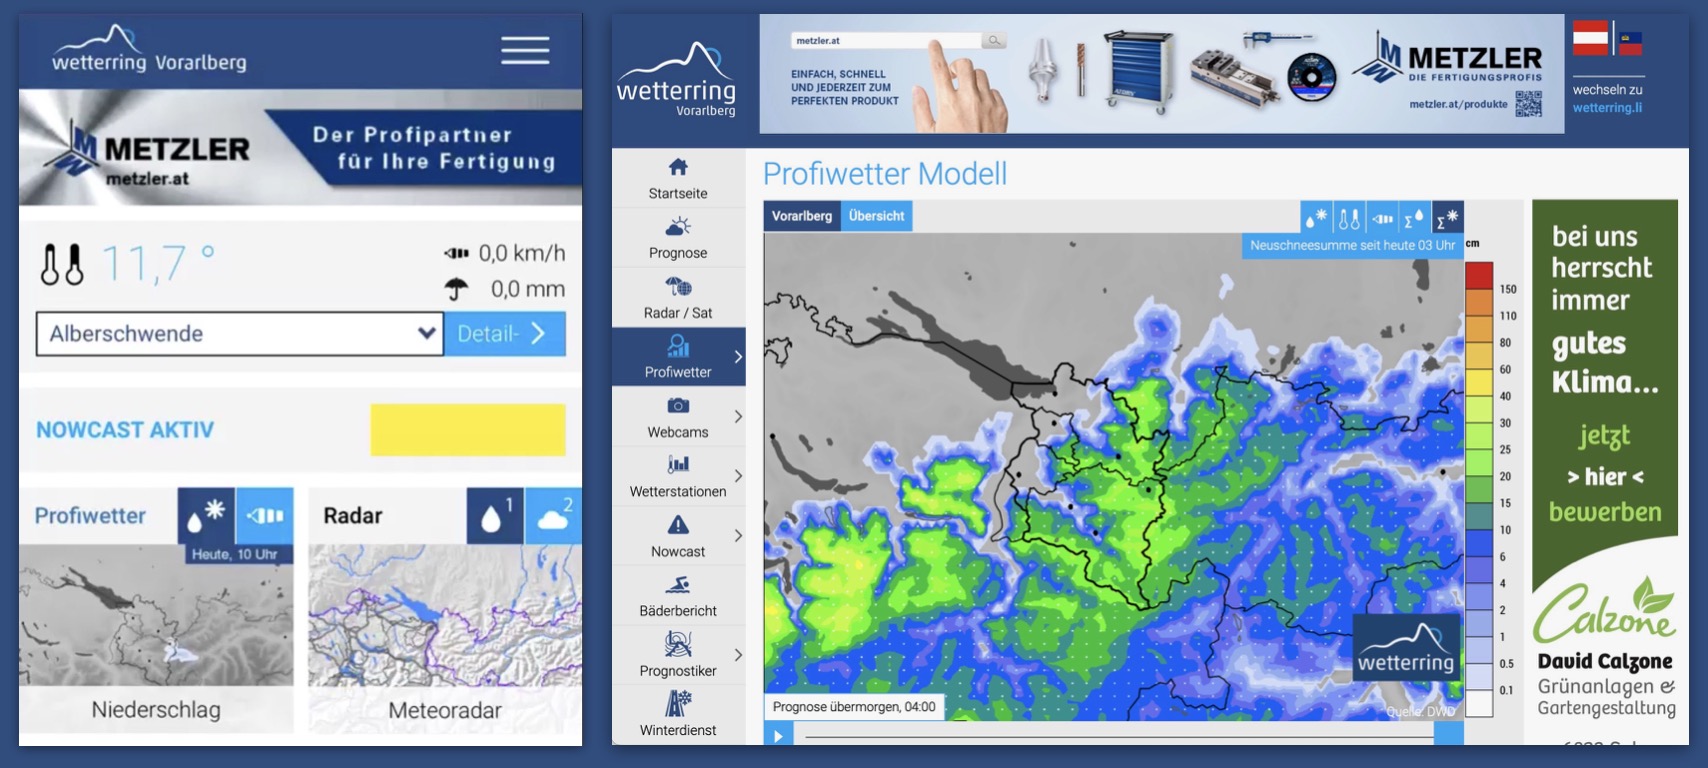This screenshot has width=1708, height=768.
Task: Click the wetterring Vorarlberg logo in mobile view
Action: pos(149,50)
